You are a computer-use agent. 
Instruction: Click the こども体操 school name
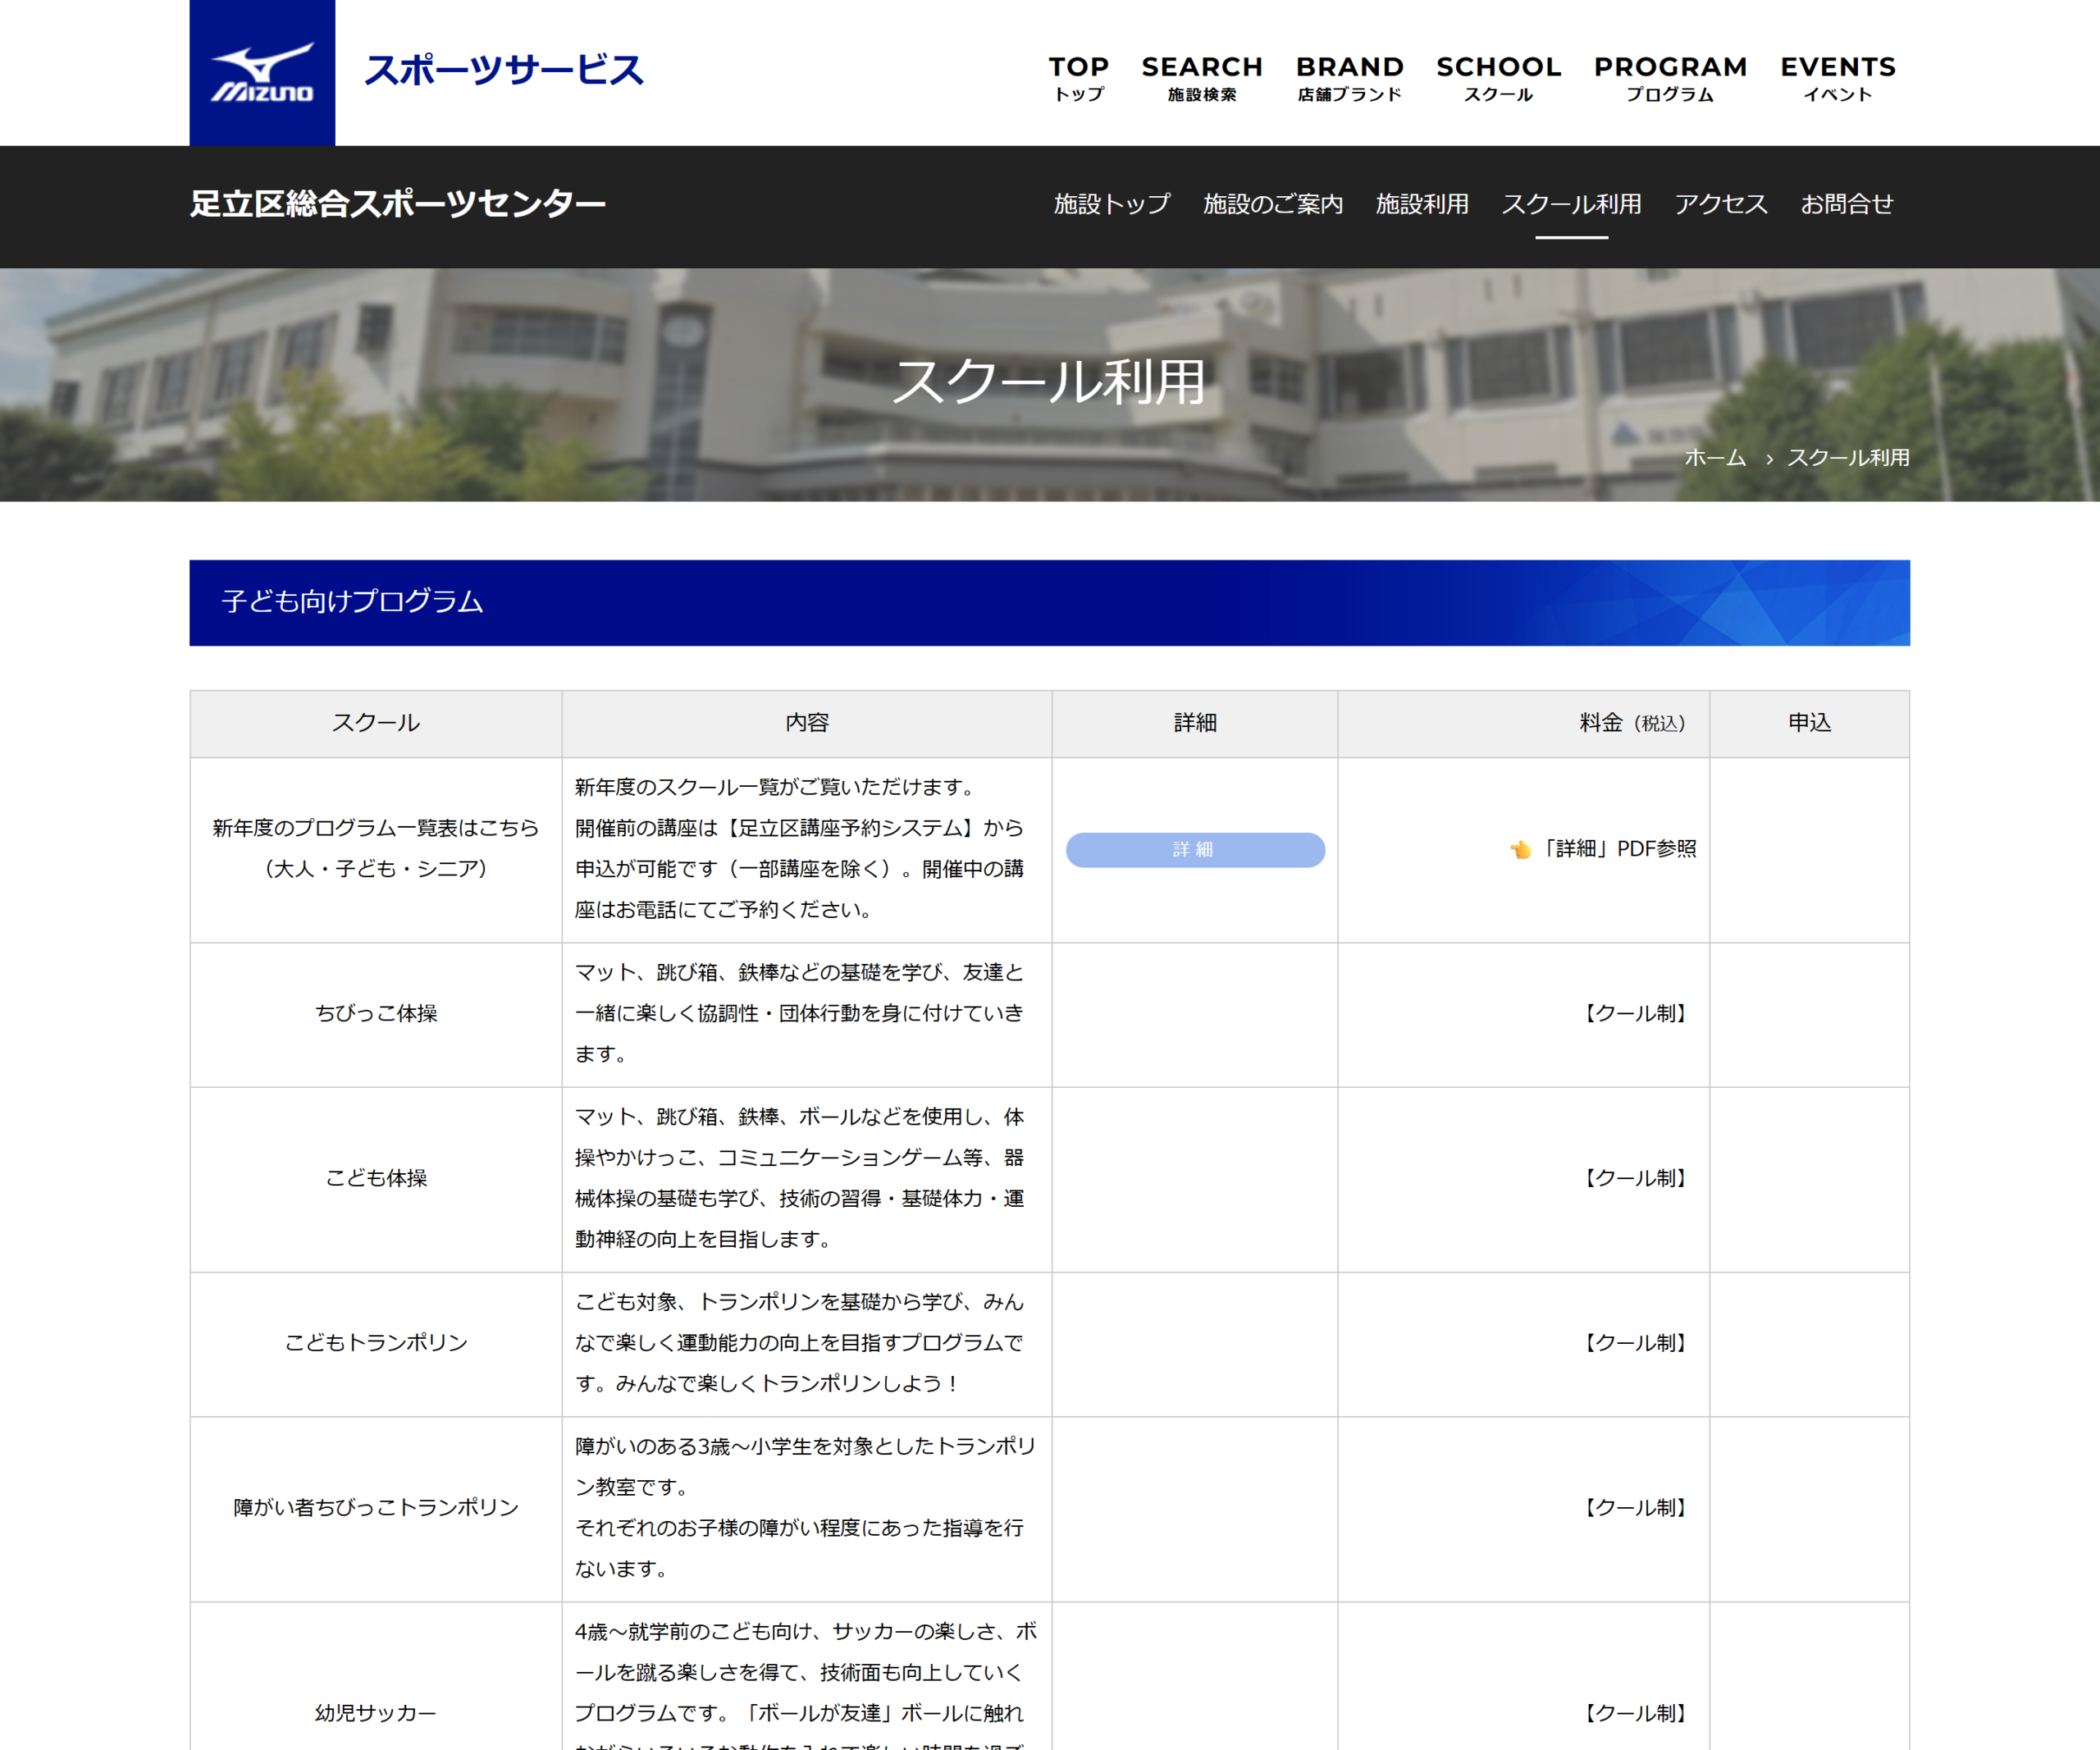pyautogui.click(x=376, y=1179)
